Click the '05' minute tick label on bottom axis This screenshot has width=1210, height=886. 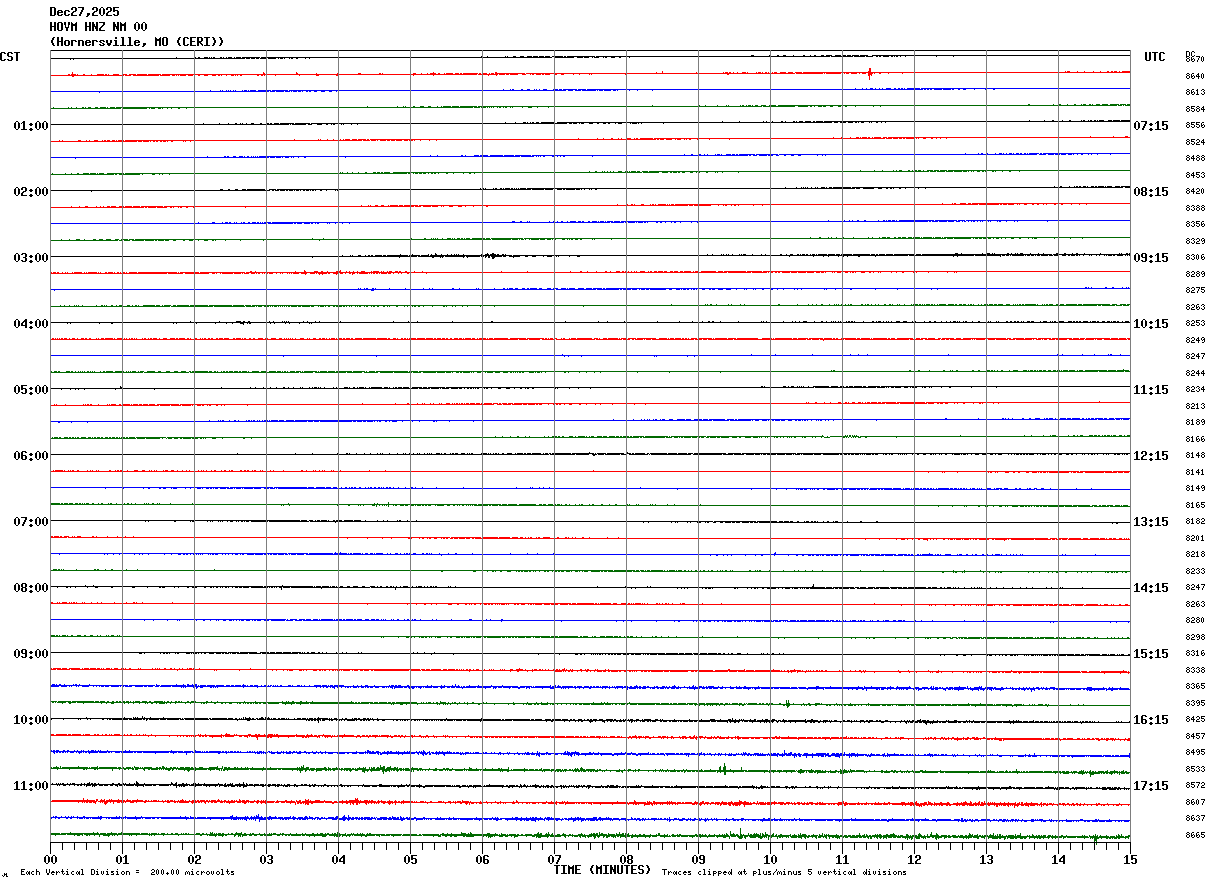point(410,859)
